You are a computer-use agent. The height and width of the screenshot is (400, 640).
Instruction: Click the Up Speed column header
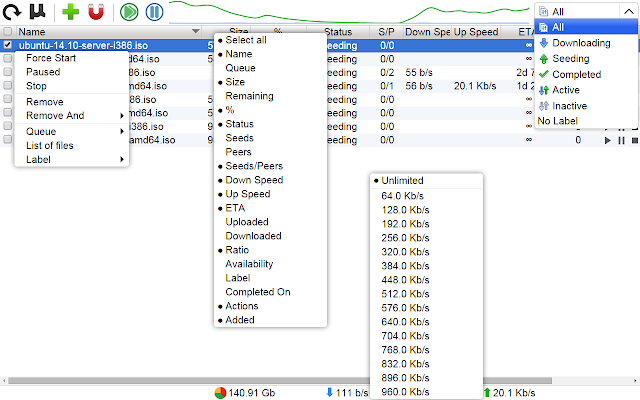pos(476,31)
